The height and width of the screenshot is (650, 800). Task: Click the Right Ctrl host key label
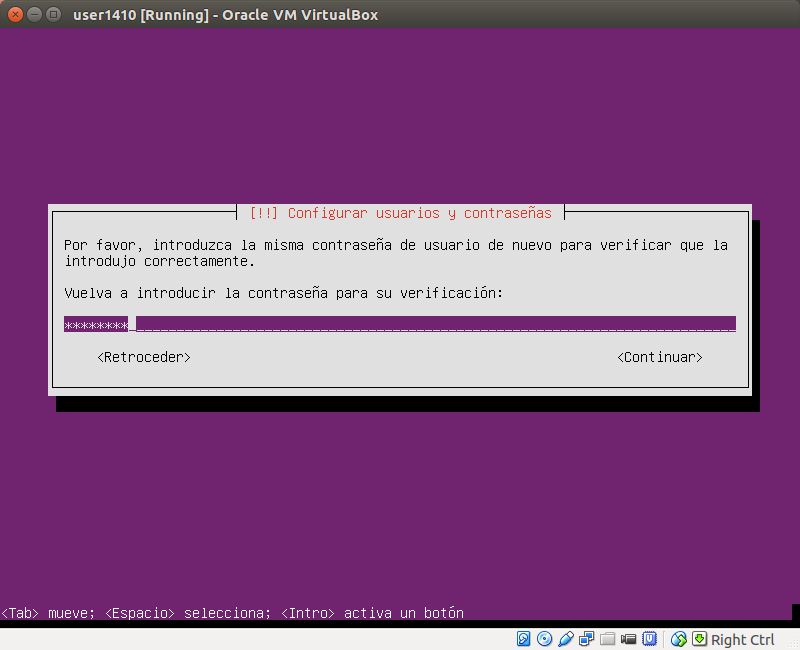tap(743, 639)
